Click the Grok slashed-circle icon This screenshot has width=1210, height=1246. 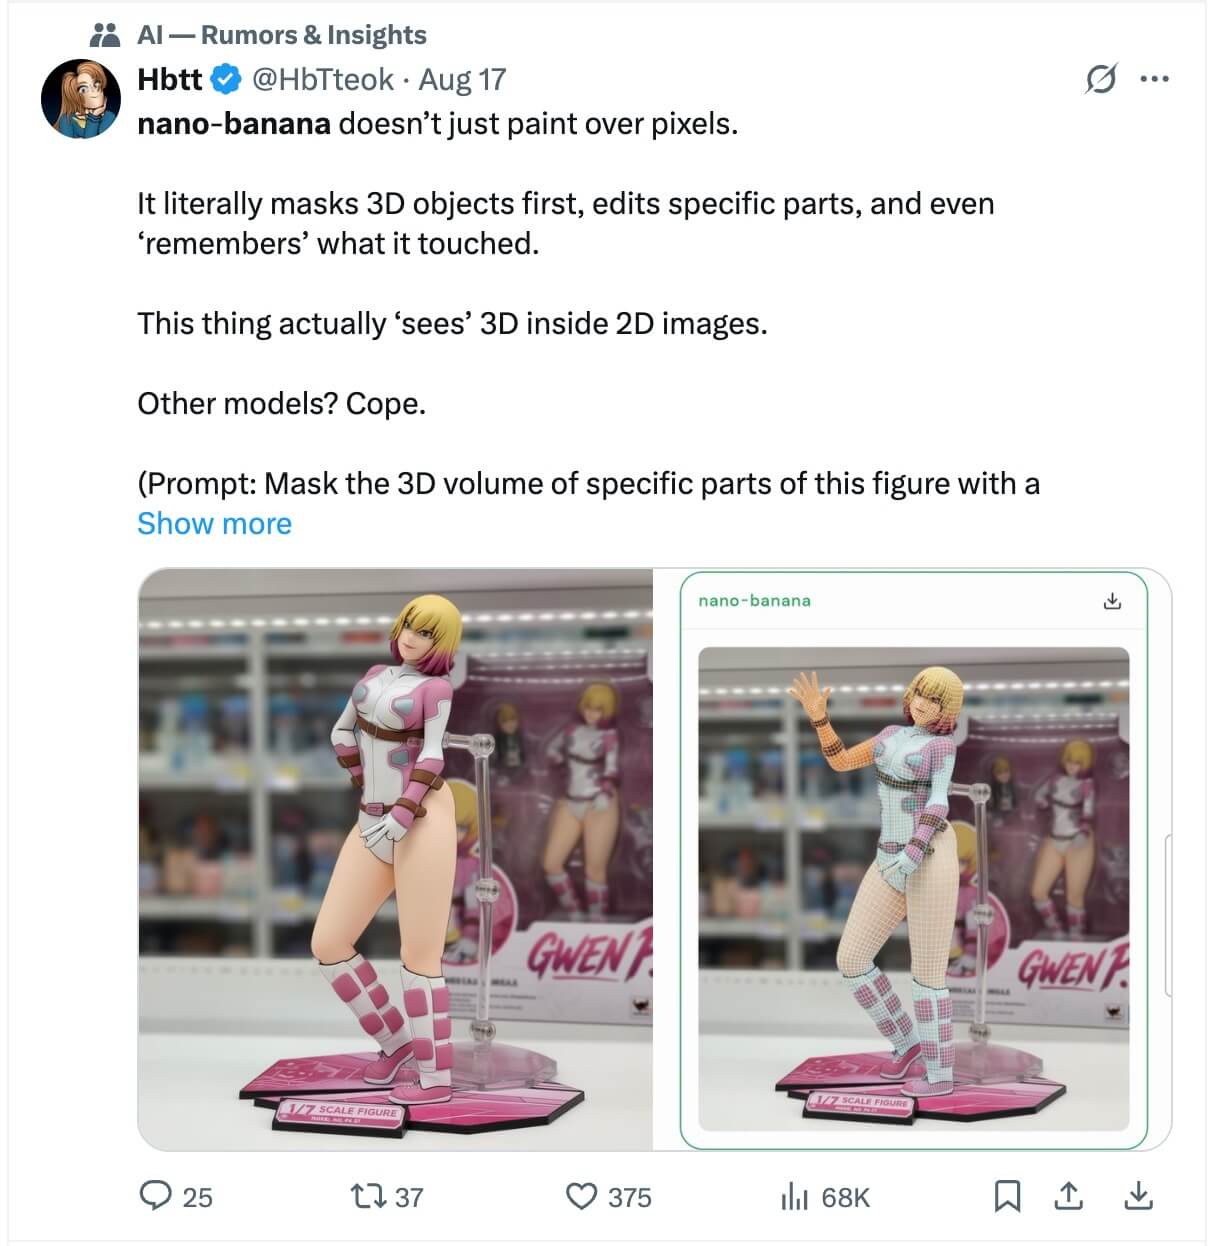pyautogui.click(x=1100, y=79)
